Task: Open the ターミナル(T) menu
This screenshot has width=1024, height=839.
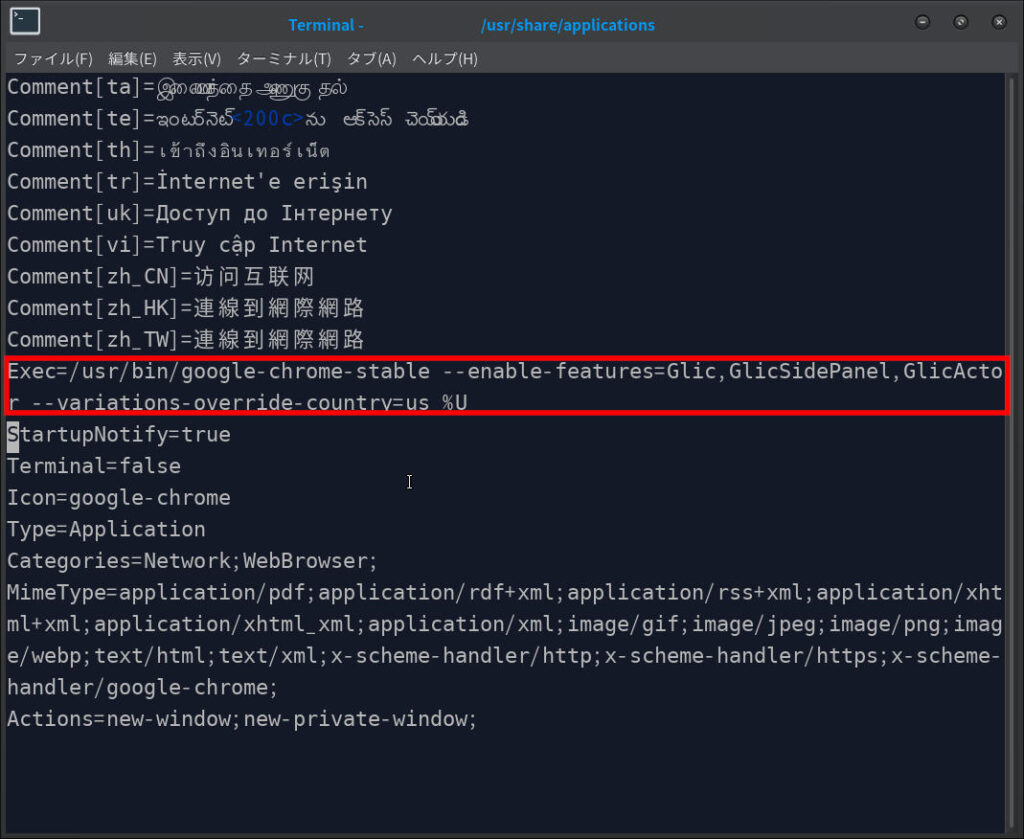Action: pyautogui.click(x=283, y=59)
